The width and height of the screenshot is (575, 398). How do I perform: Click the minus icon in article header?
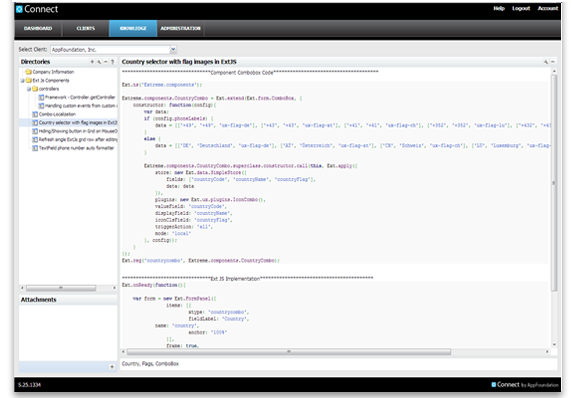553,62
